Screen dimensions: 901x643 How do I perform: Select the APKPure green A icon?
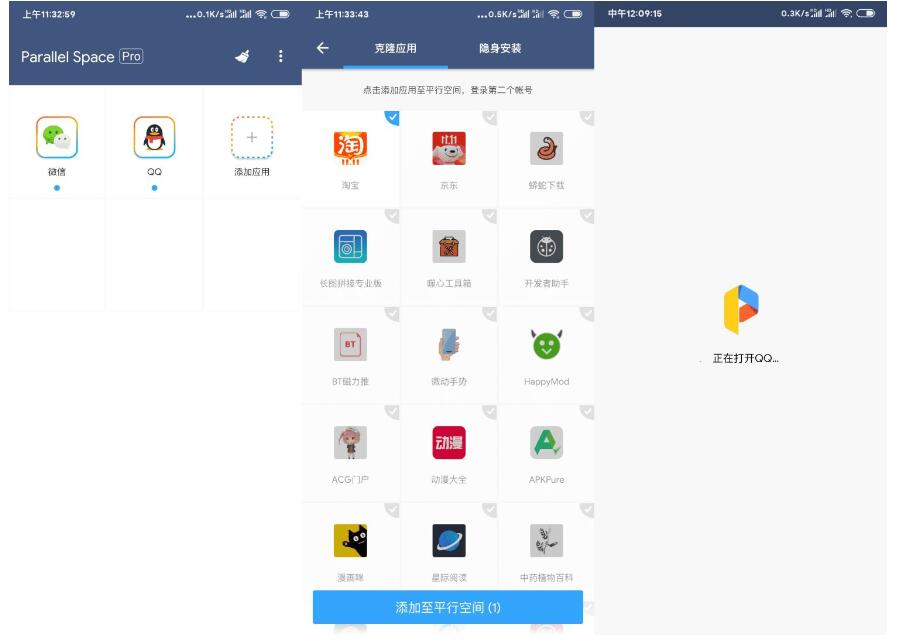point(546,442)
